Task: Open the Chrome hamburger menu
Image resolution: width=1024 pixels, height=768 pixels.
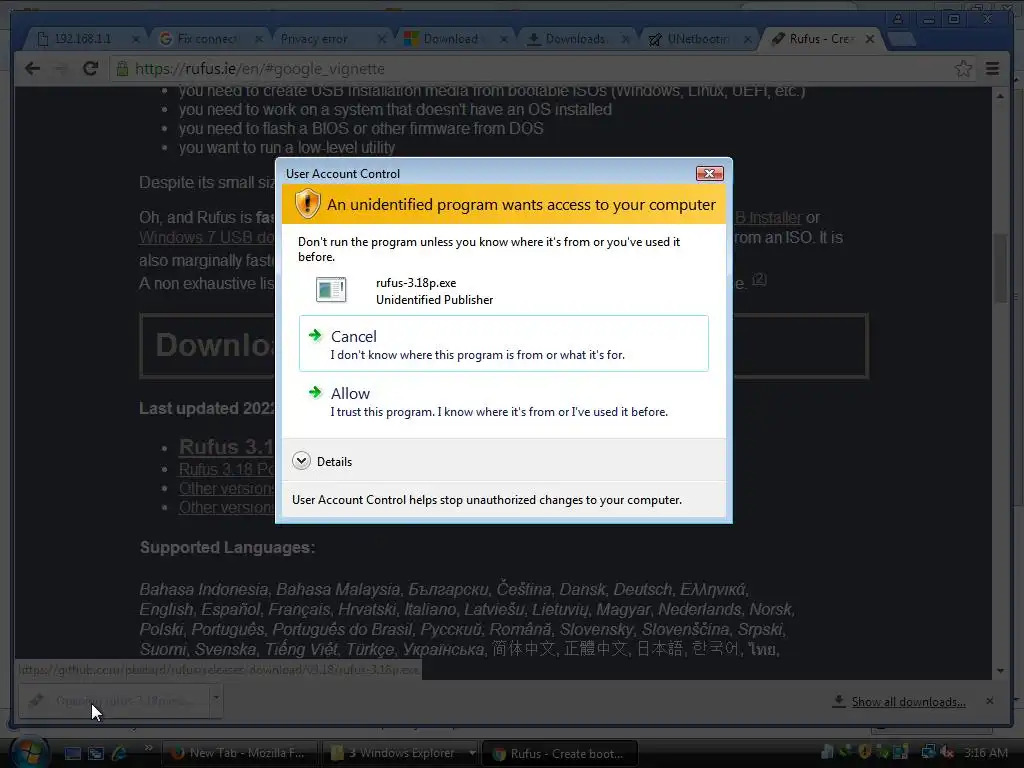Action: (993, 69)
